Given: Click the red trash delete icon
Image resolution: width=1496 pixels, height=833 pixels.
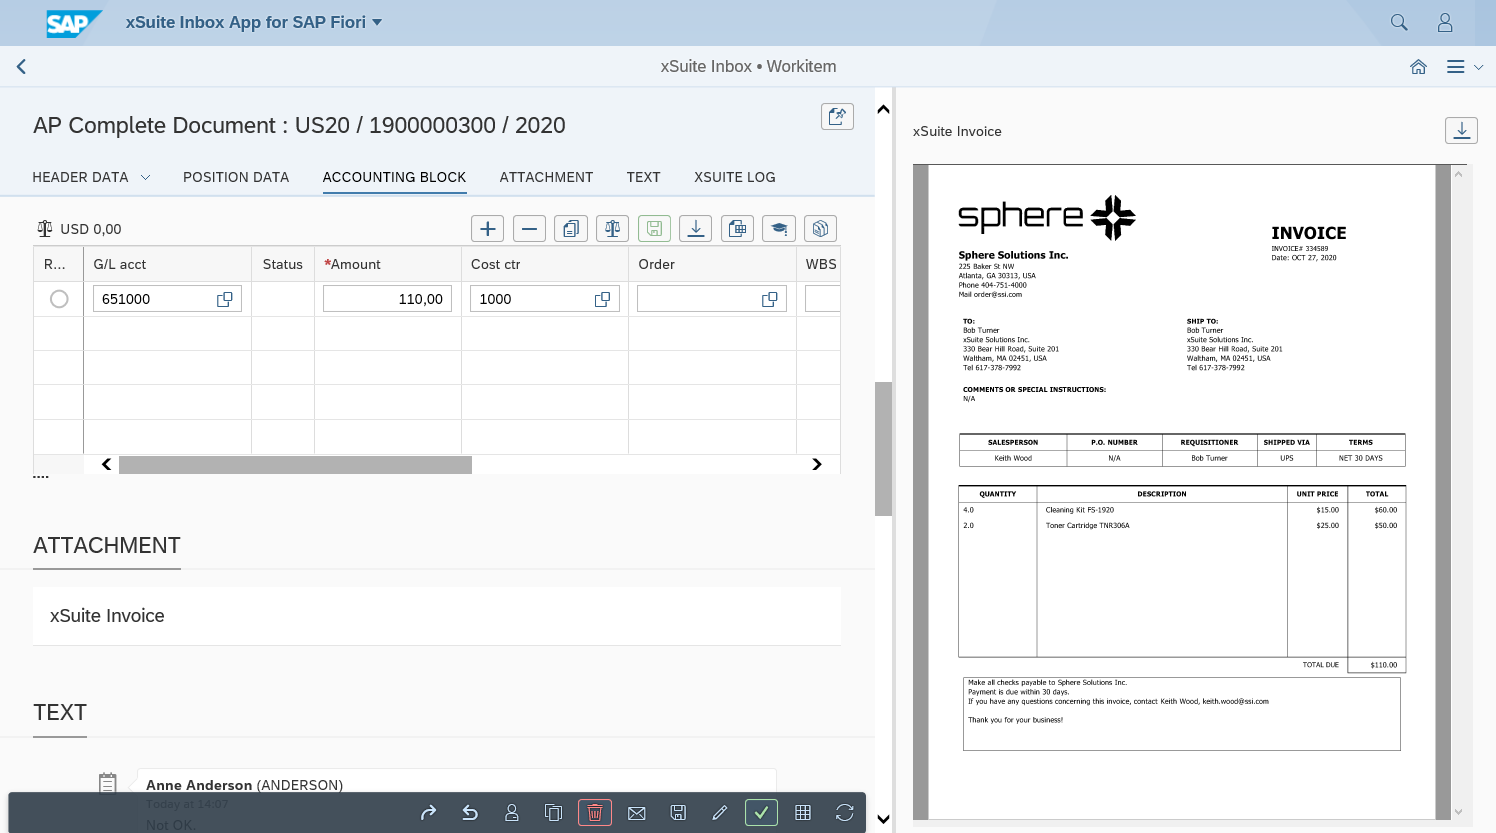Looking at the screenshot, I should point(594,813).
